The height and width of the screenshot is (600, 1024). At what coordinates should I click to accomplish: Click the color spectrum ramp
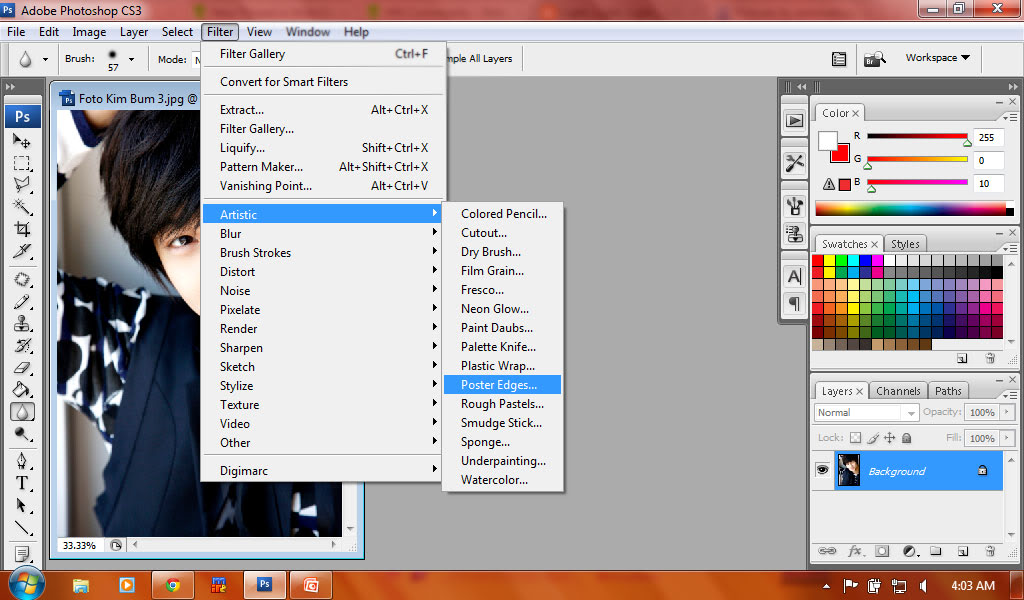[x=914, y=209]
